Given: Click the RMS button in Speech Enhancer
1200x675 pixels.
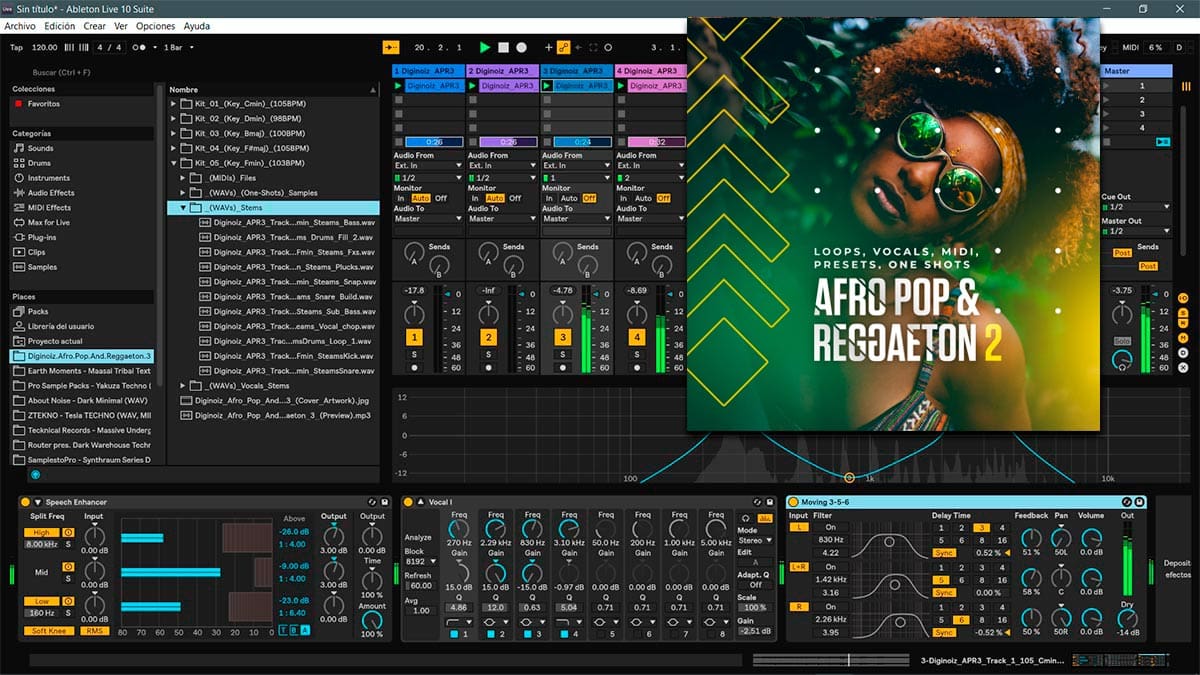Looking at the screenshot, I should 95,631.
